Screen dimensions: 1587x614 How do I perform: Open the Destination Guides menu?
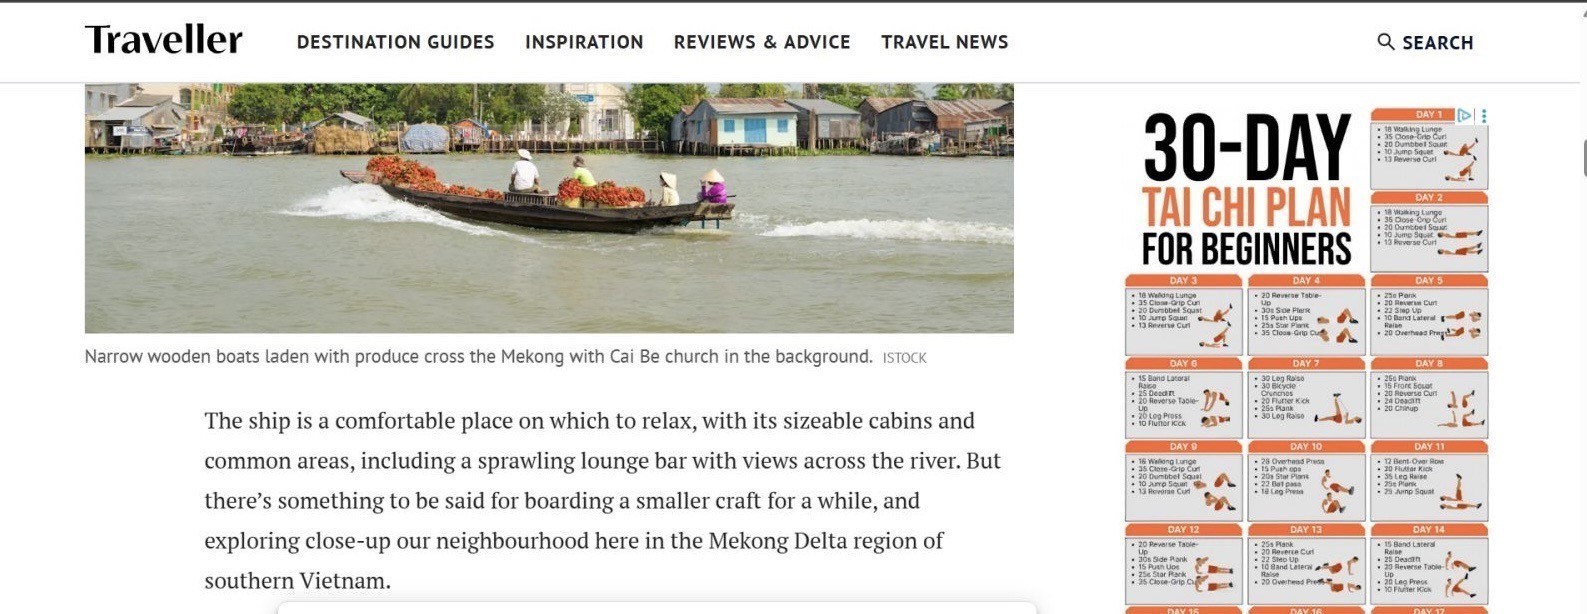395,42
